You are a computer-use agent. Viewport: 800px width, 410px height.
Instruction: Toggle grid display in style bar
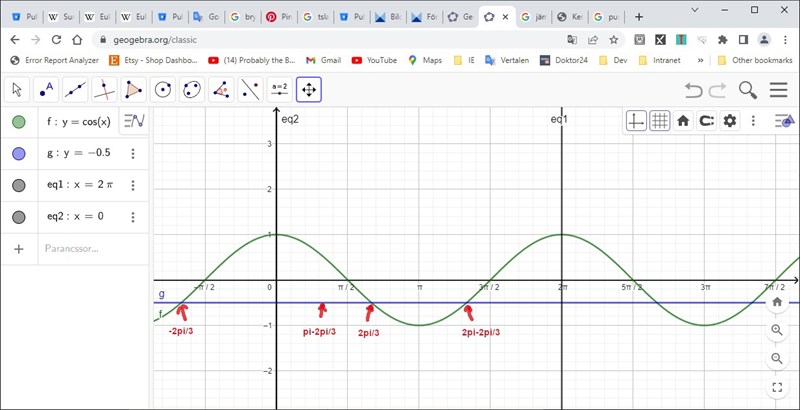[x=660, y=121]
